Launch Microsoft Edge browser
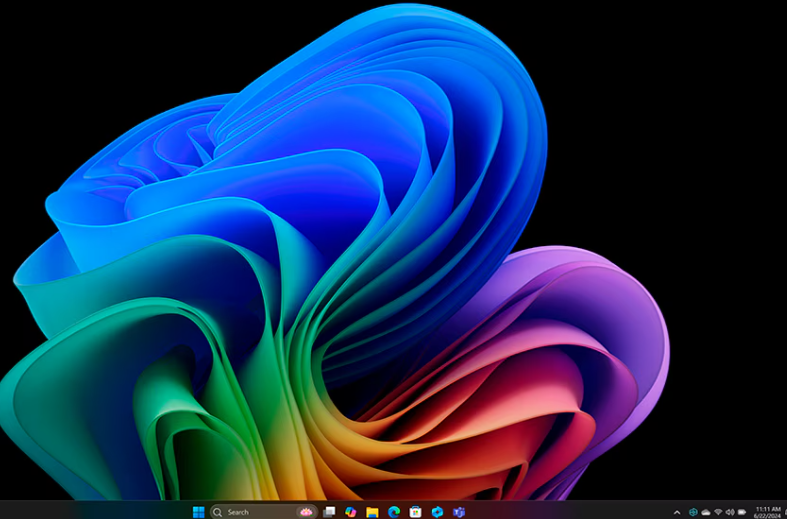This screenshot has height=519, width=787. pos(394,512)
